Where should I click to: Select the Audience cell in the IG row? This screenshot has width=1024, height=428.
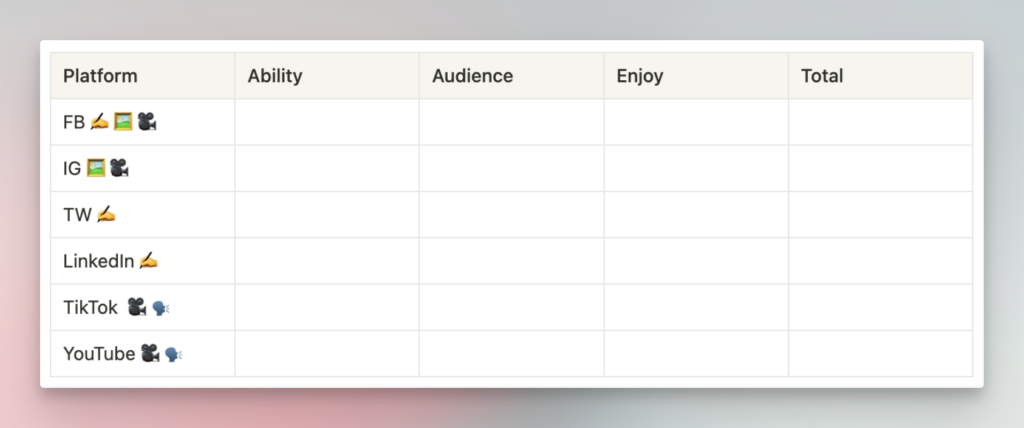click(x=511, y=168)
